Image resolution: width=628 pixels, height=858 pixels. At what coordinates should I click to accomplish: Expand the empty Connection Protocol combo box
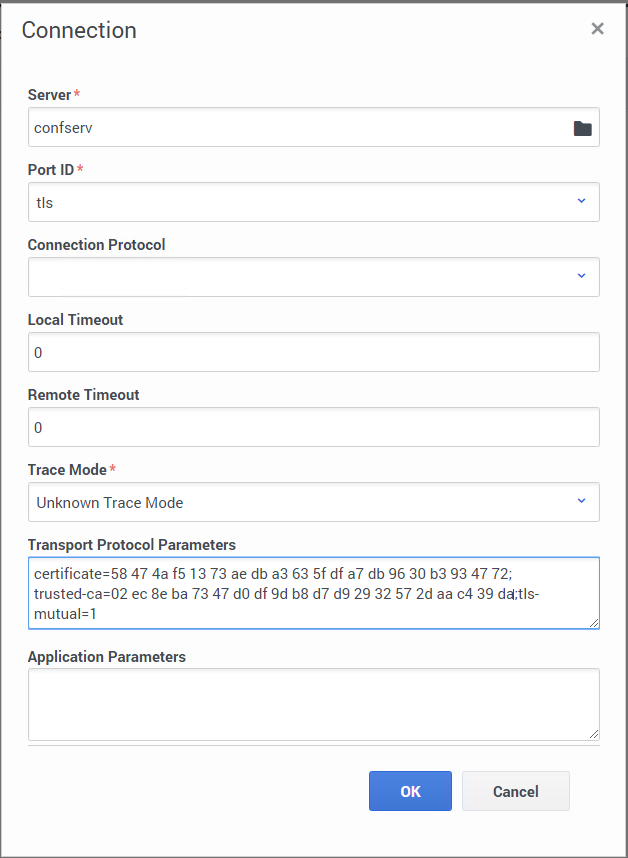coord(300,277)
